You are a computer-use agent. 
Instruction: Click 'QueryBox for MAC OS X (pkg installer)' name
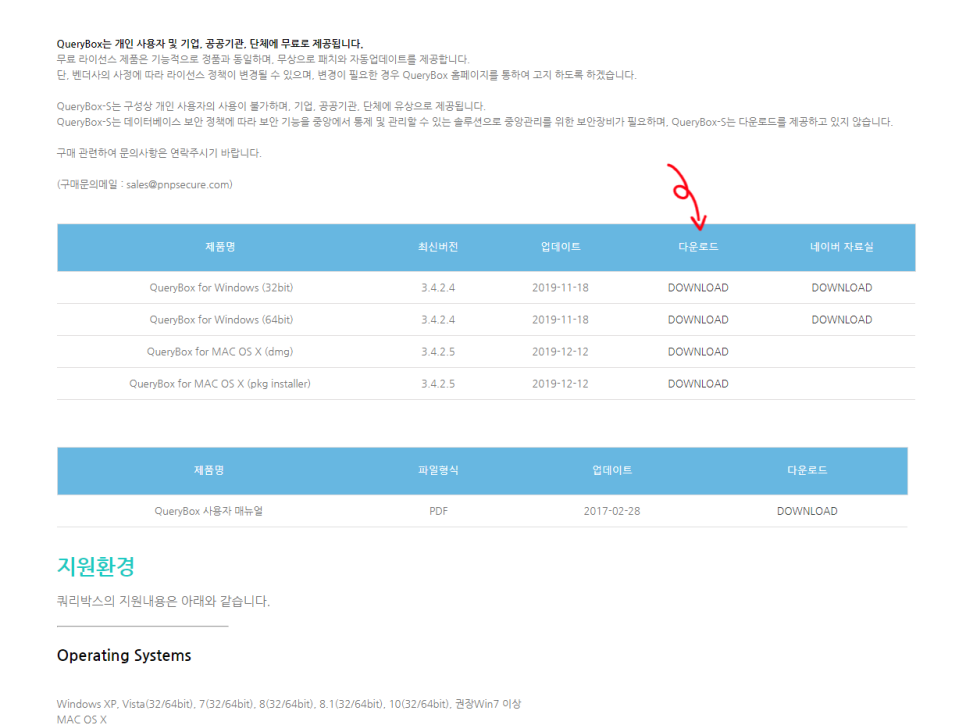(220, 384)
